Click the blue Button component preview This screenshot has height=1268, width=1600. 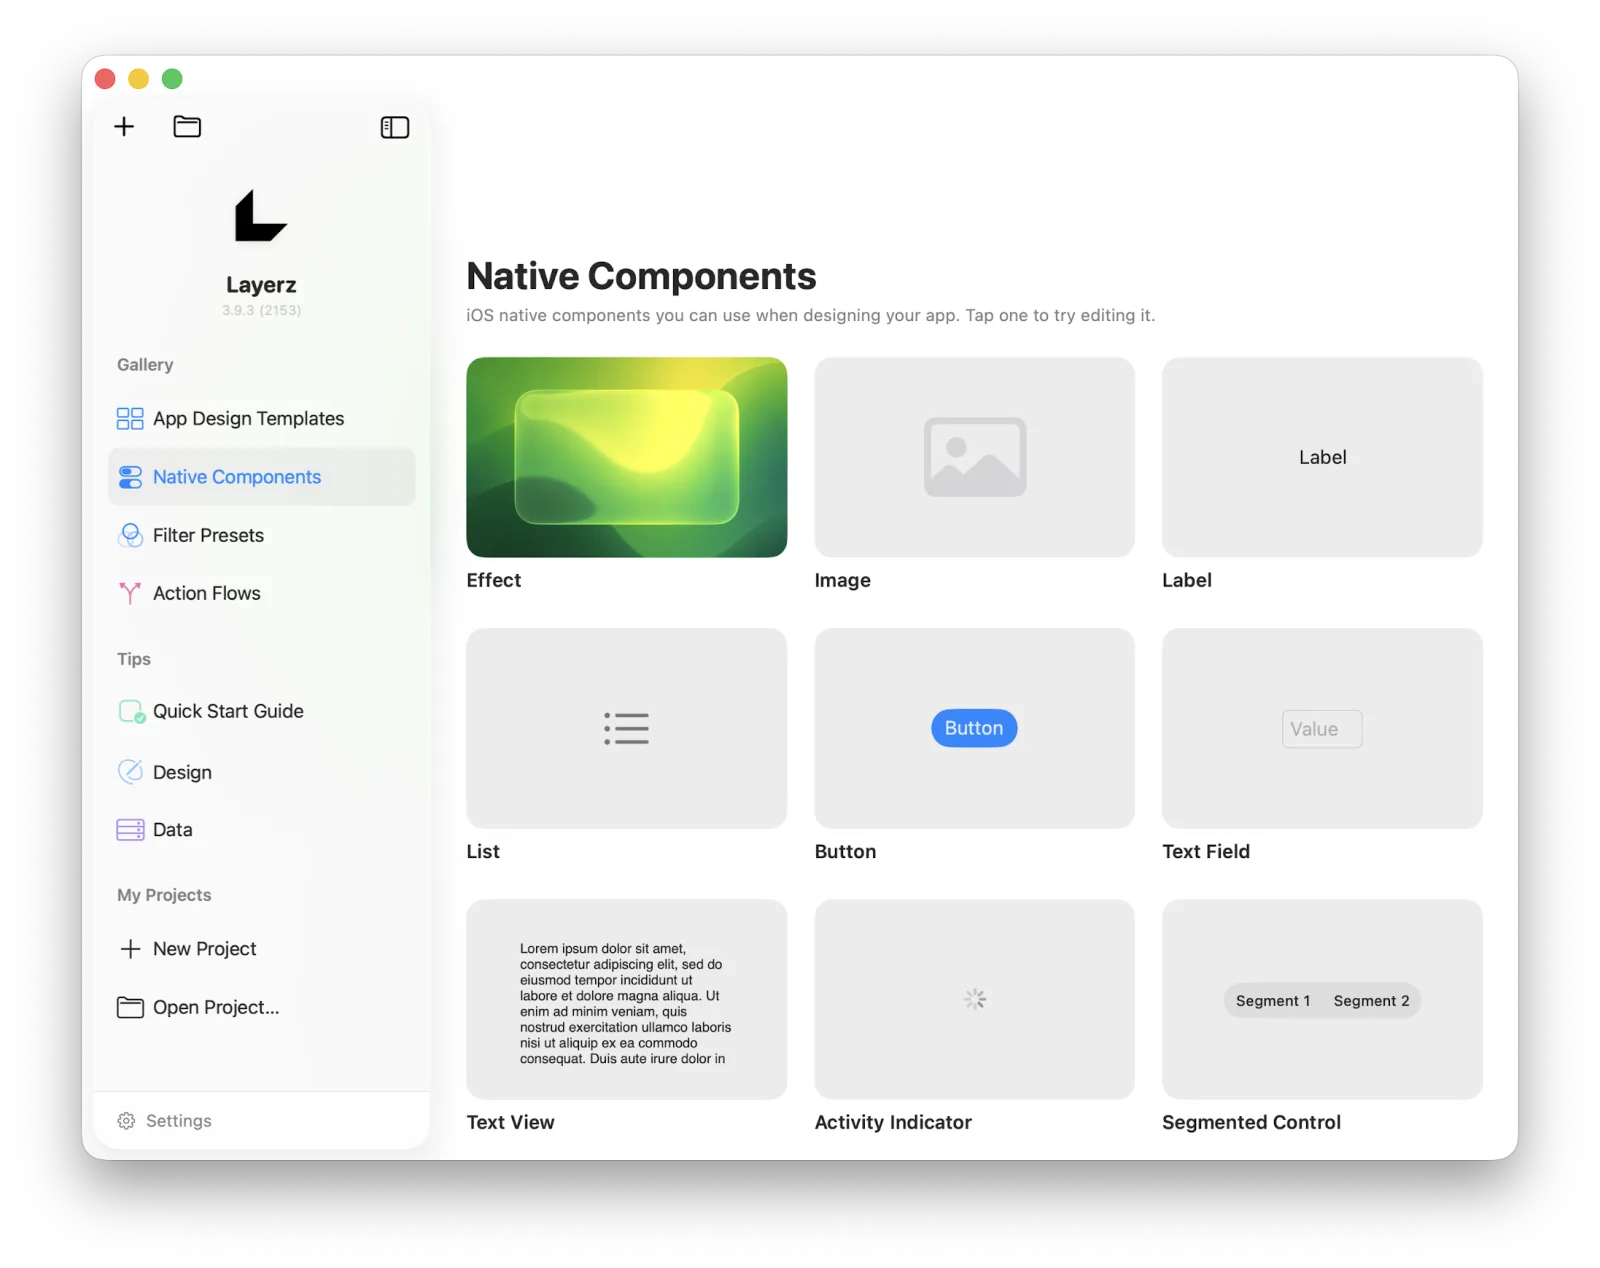click(x=974, y=728)
